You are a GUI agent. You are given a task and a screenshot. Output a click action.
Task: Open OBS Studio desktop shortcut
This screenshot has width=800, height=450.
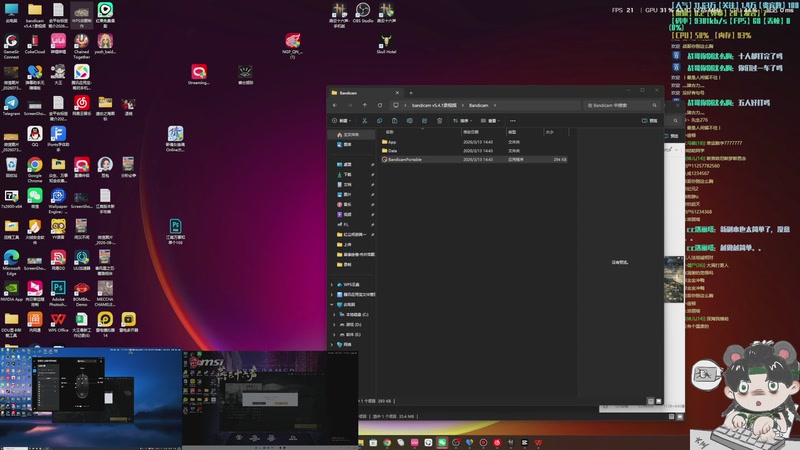click(x=363, y=13)
